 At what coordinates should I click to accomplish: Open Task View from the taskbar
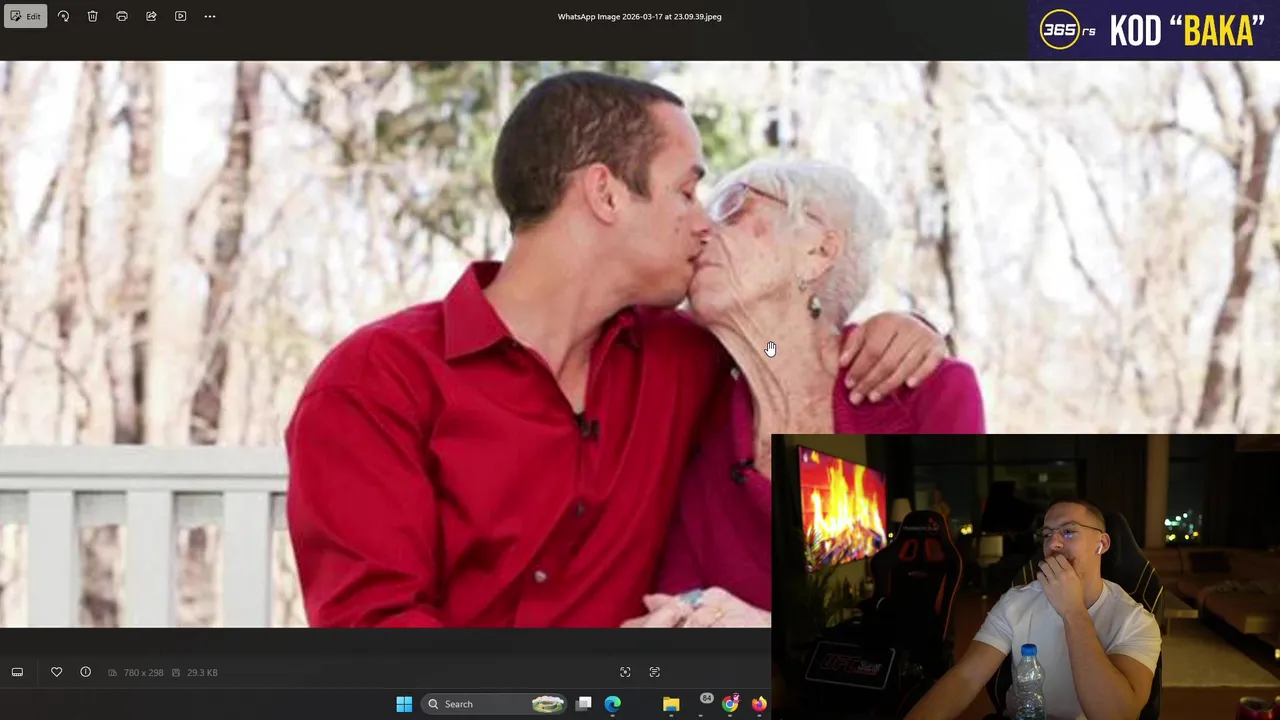(584, 704)
